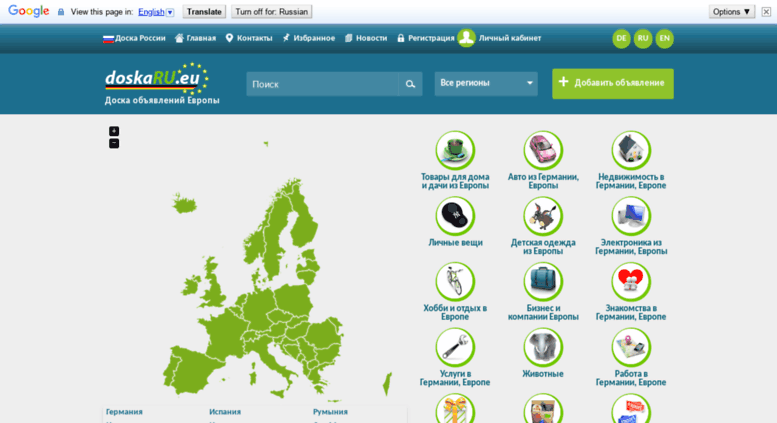The height and width of the screenshot is (423, 777).
Task: Focus the Поиск search field
Action: 323,84
